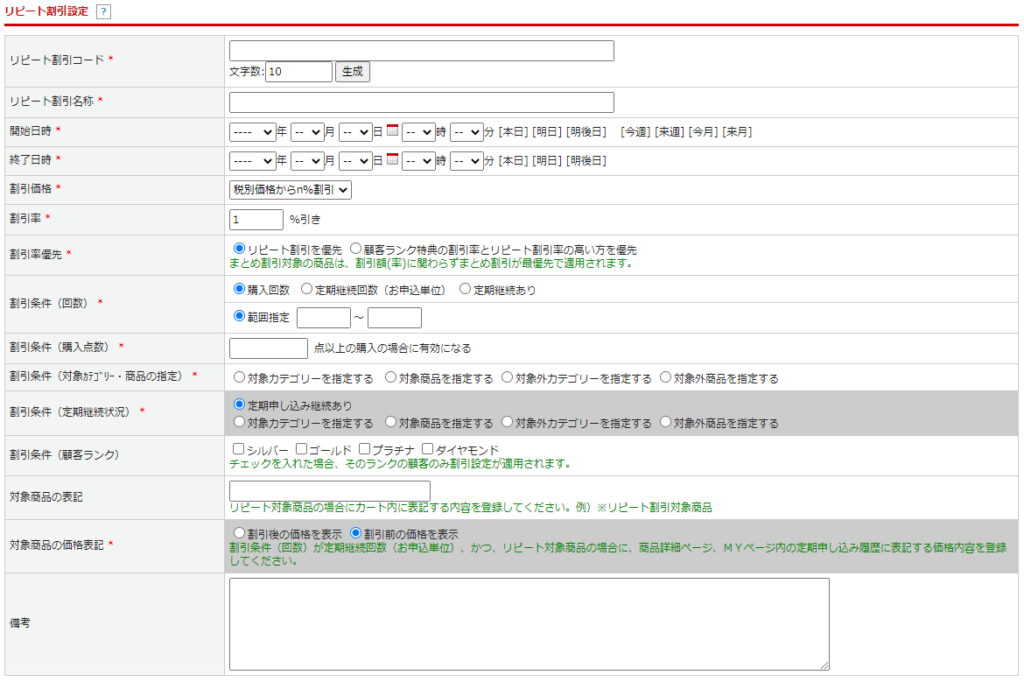The height and width of the screenshot is (682, 1024).
Task: Choose 割引後の価格を表示 radio button
Action: click(x=239, y=534)
